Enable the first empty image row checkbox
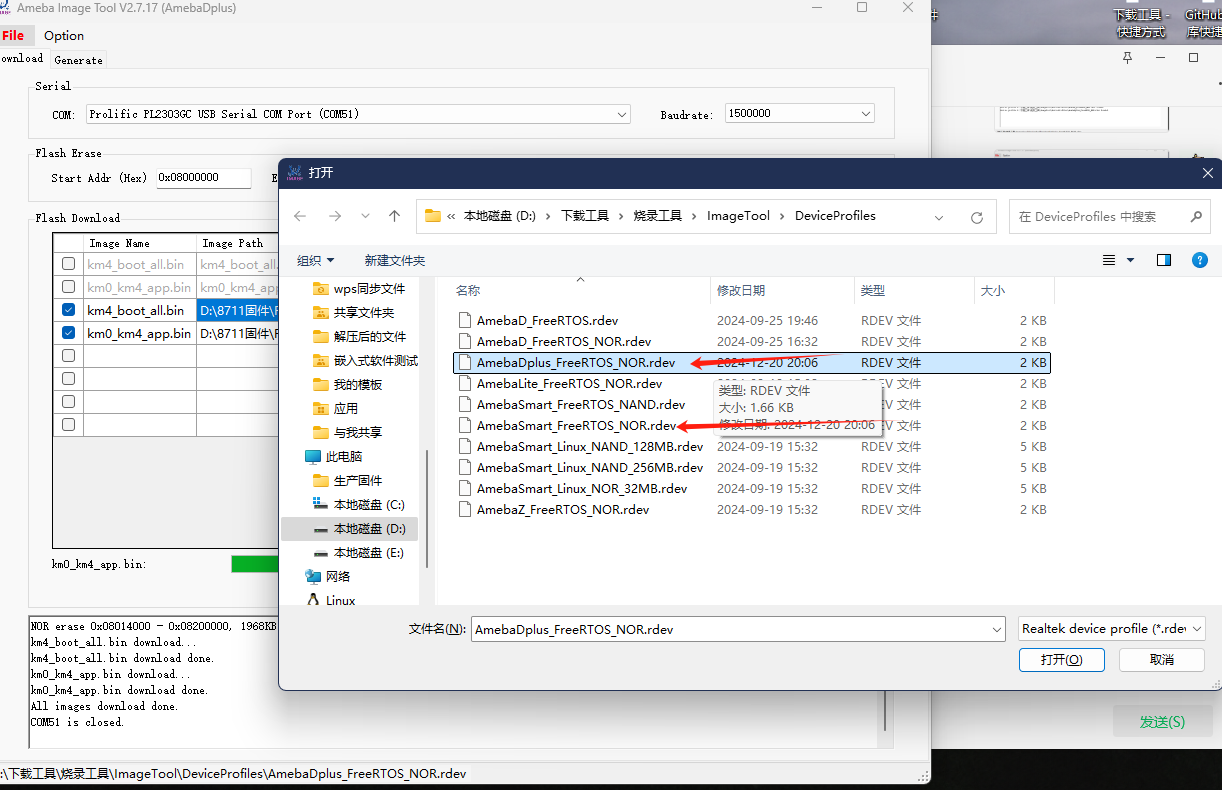1222x790 pixels. [x=67, y=356]
